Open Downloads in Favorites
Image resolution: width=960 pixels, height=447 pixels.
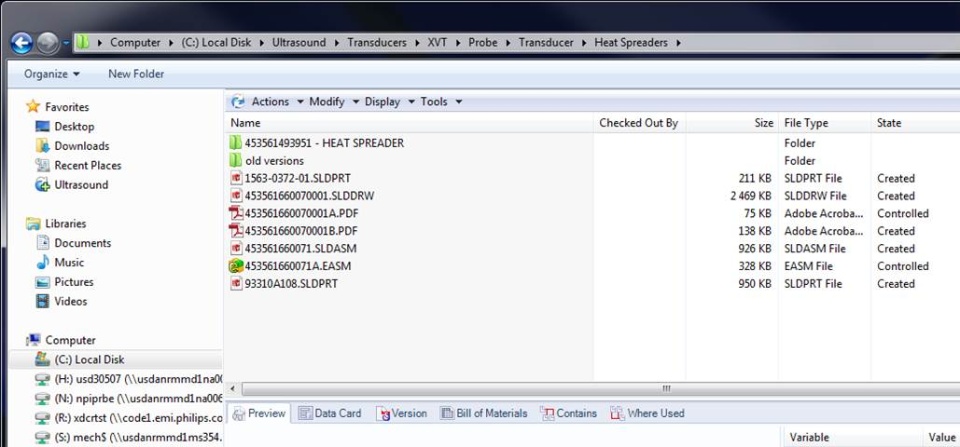[x=81, y=146]
